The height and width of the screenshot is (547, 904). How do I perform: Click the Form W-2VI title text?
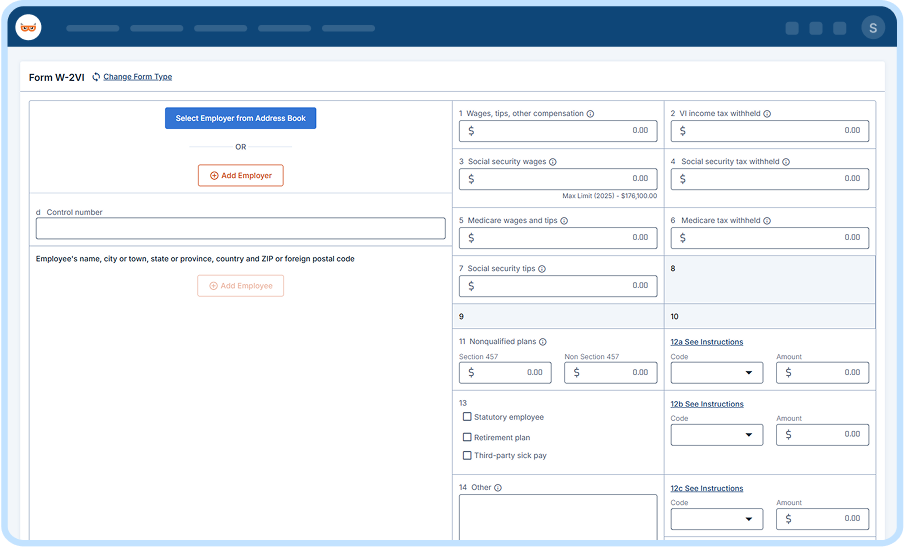56,77
